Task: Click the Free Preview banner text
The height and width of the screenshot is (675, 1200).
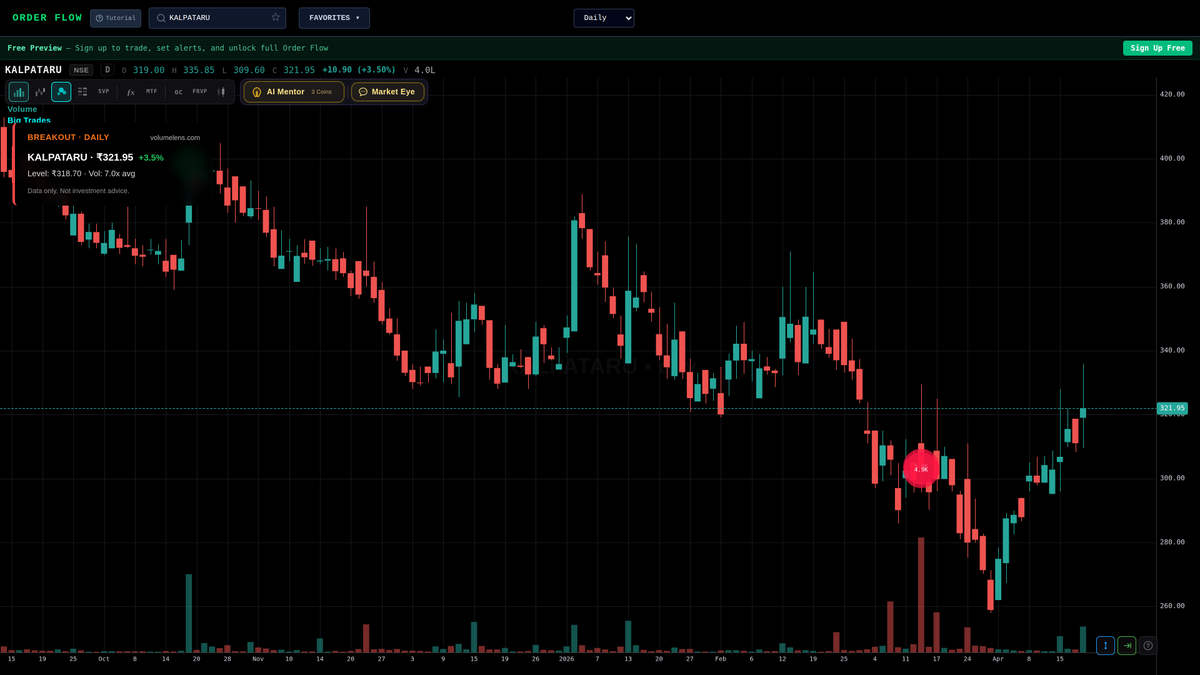Action: click(168, 48)
